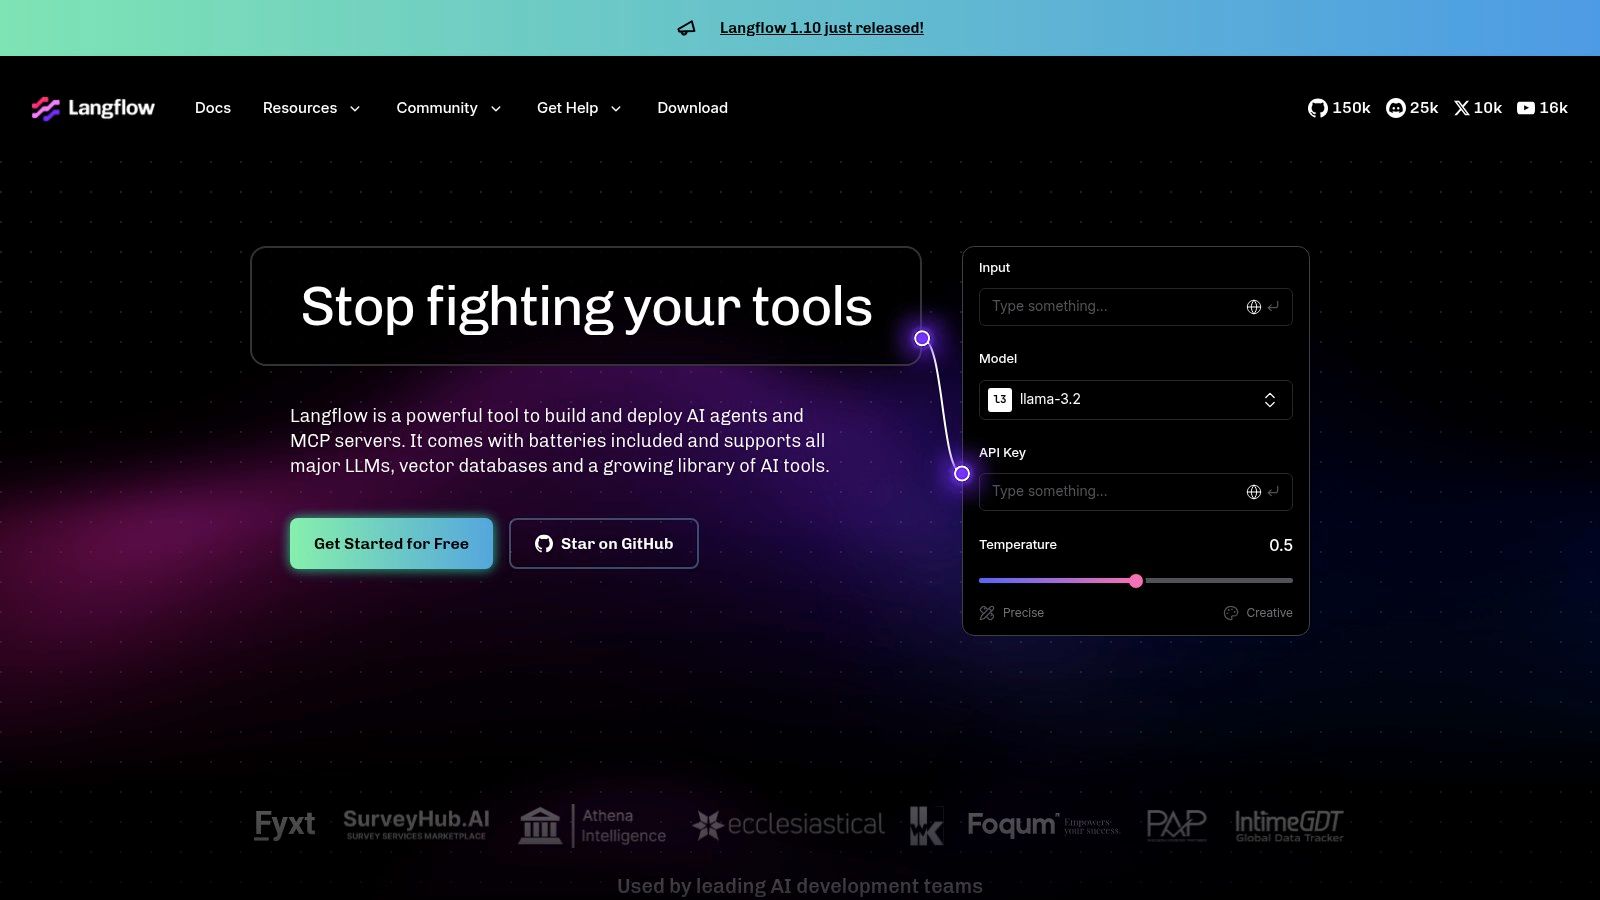The image size is (1600, 900).
Task: Click the enter arrow icon in Input field
Action: coord(1273,307)
